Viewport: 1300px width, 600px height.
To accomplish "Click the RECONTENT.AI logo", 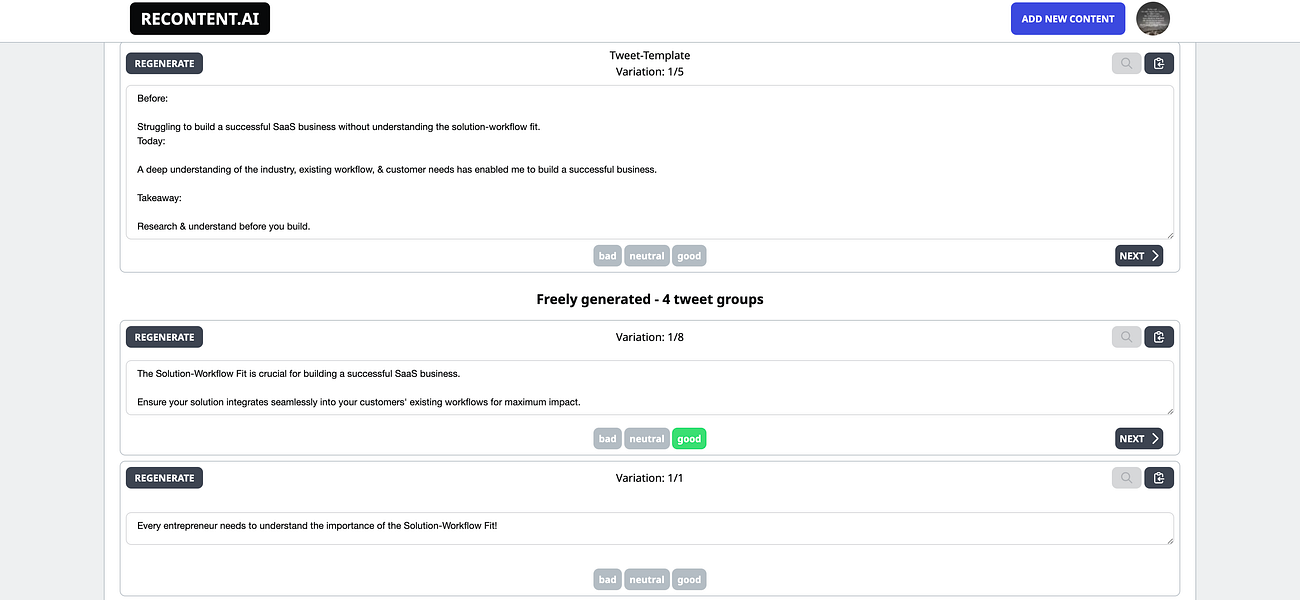I will tap(200, 18).
